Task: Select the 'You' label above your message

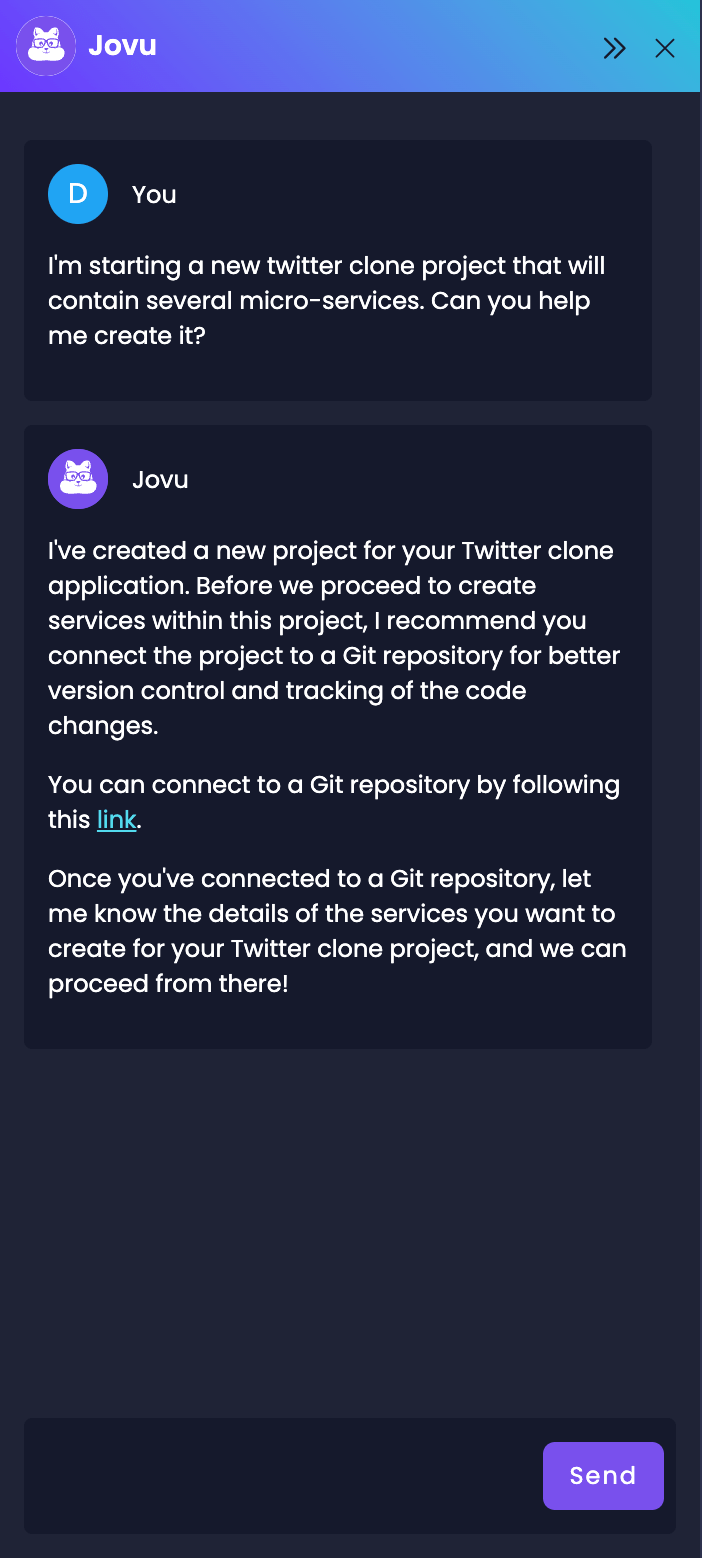Action: 153,193
